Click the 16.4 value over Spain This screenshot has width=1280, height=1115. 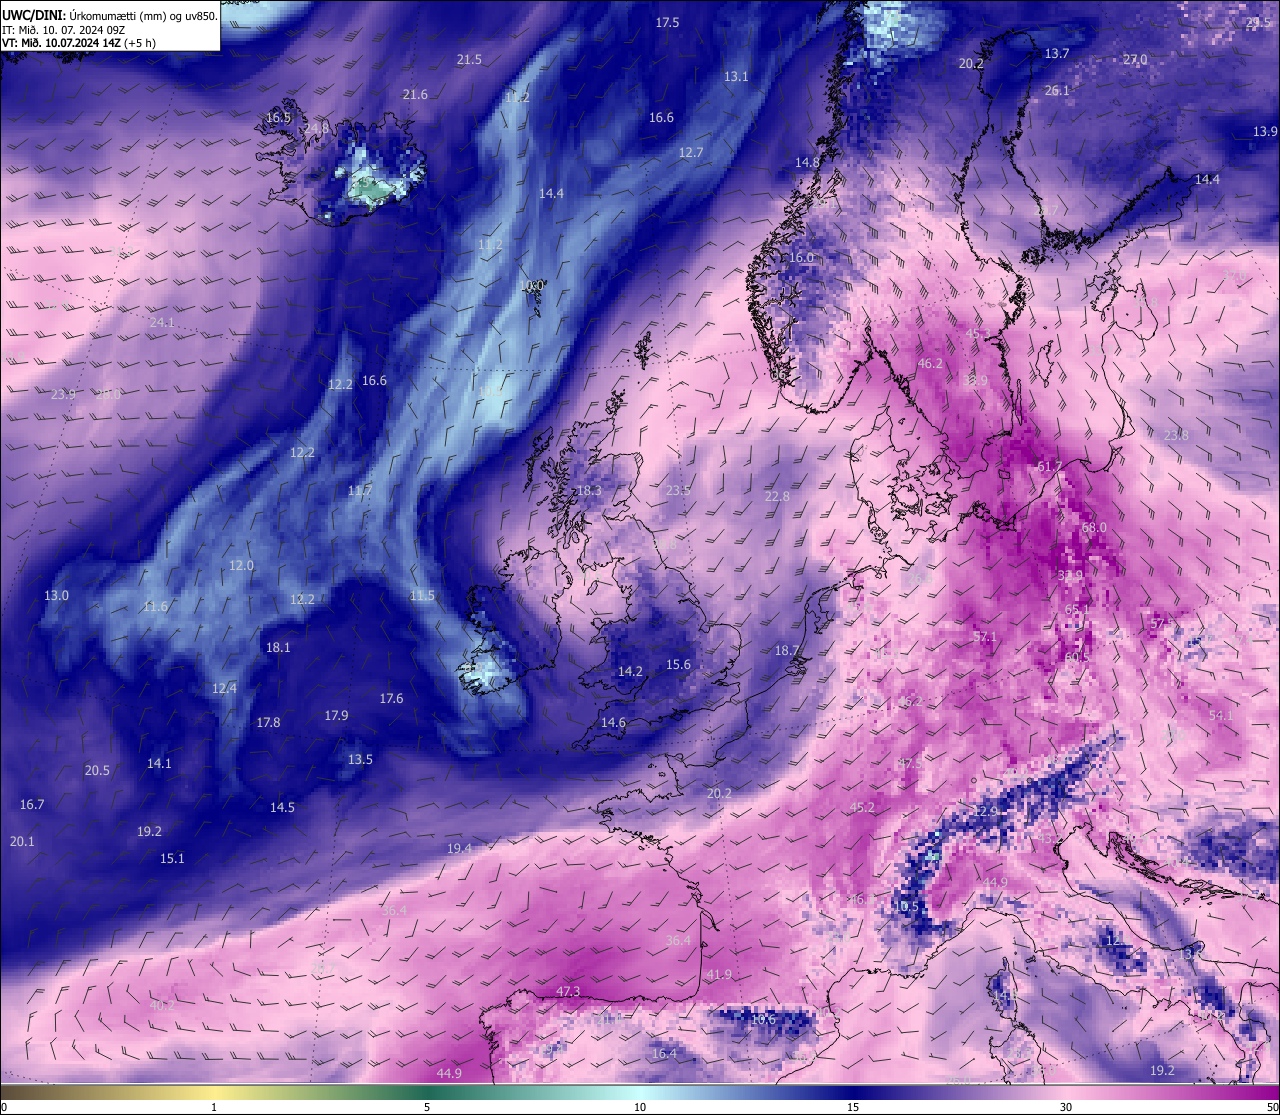click(664, 1053)
